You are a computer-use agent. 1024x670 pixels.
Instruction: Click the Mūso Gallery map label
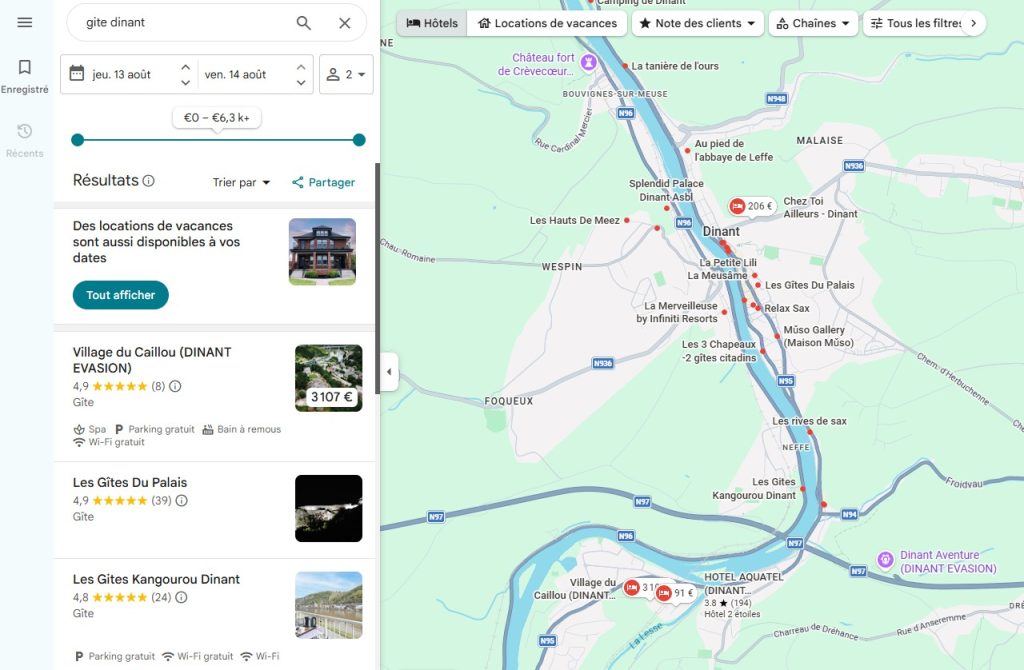[818, 336]
